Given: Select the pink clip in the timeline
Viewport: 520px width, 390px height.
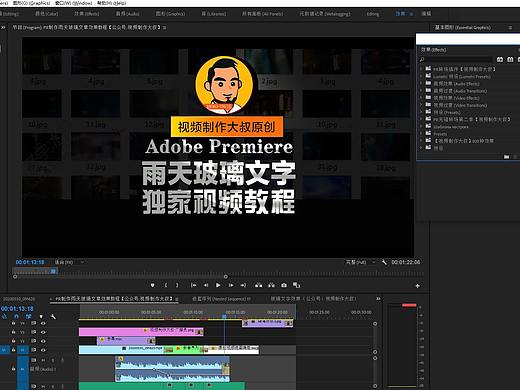Looking at the screenshot, I should (141, 332).
